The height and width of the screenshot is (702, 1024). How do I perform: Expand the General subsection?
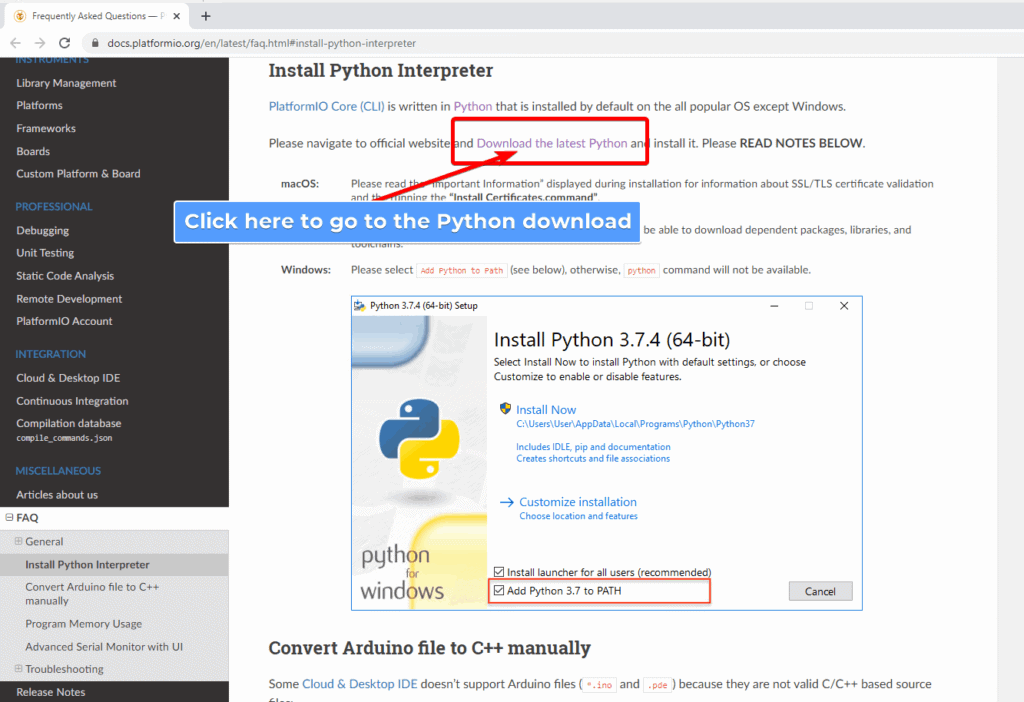(x=18, y=541)
